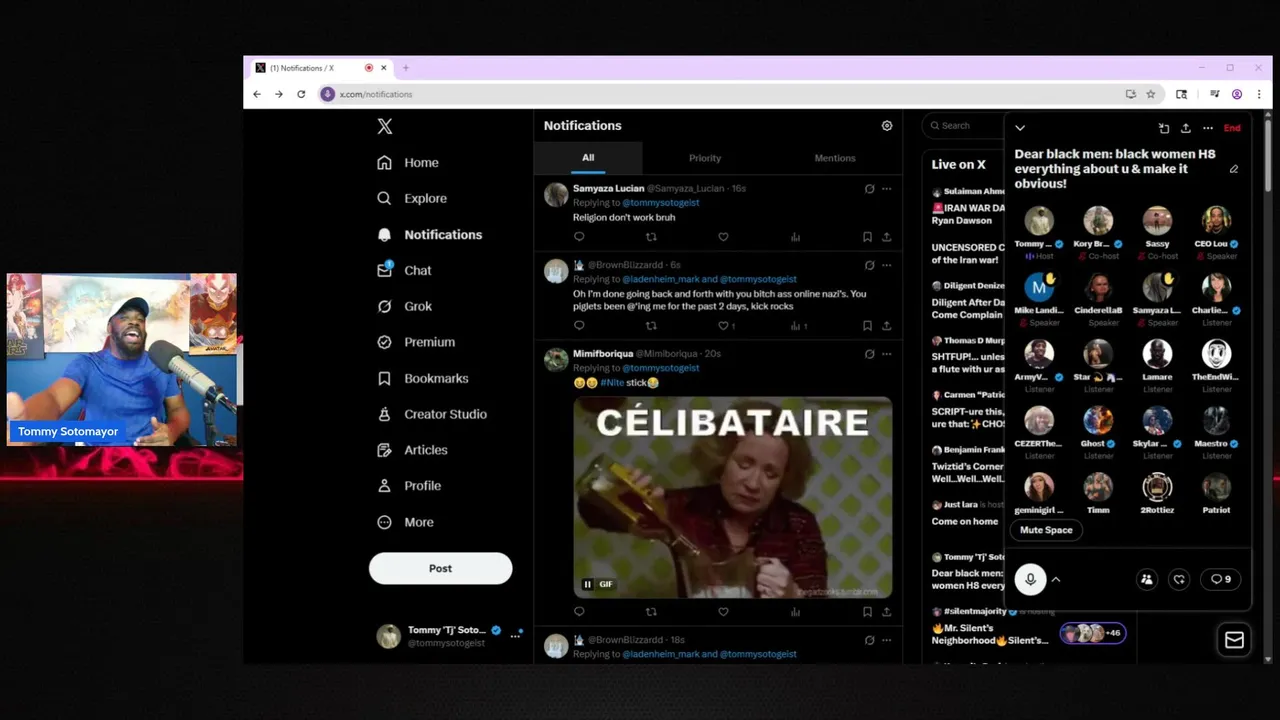Viewport: 1280px width, 720px height.
Task: Like the BrownBlizzardd 6s post
Action: pyautogui.click(x=723, y=325)
